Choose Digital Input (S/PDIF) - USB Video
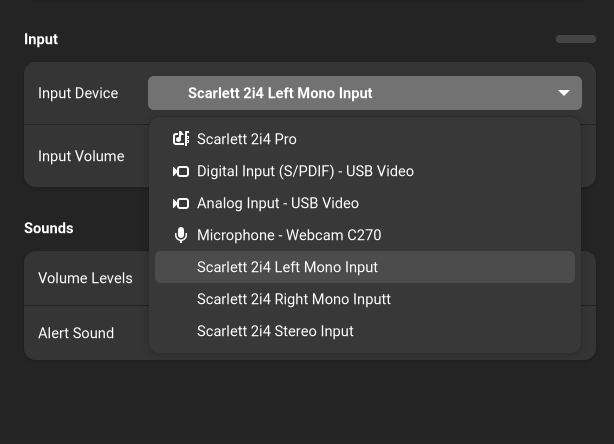614x444 pixels. pos(365,171)
